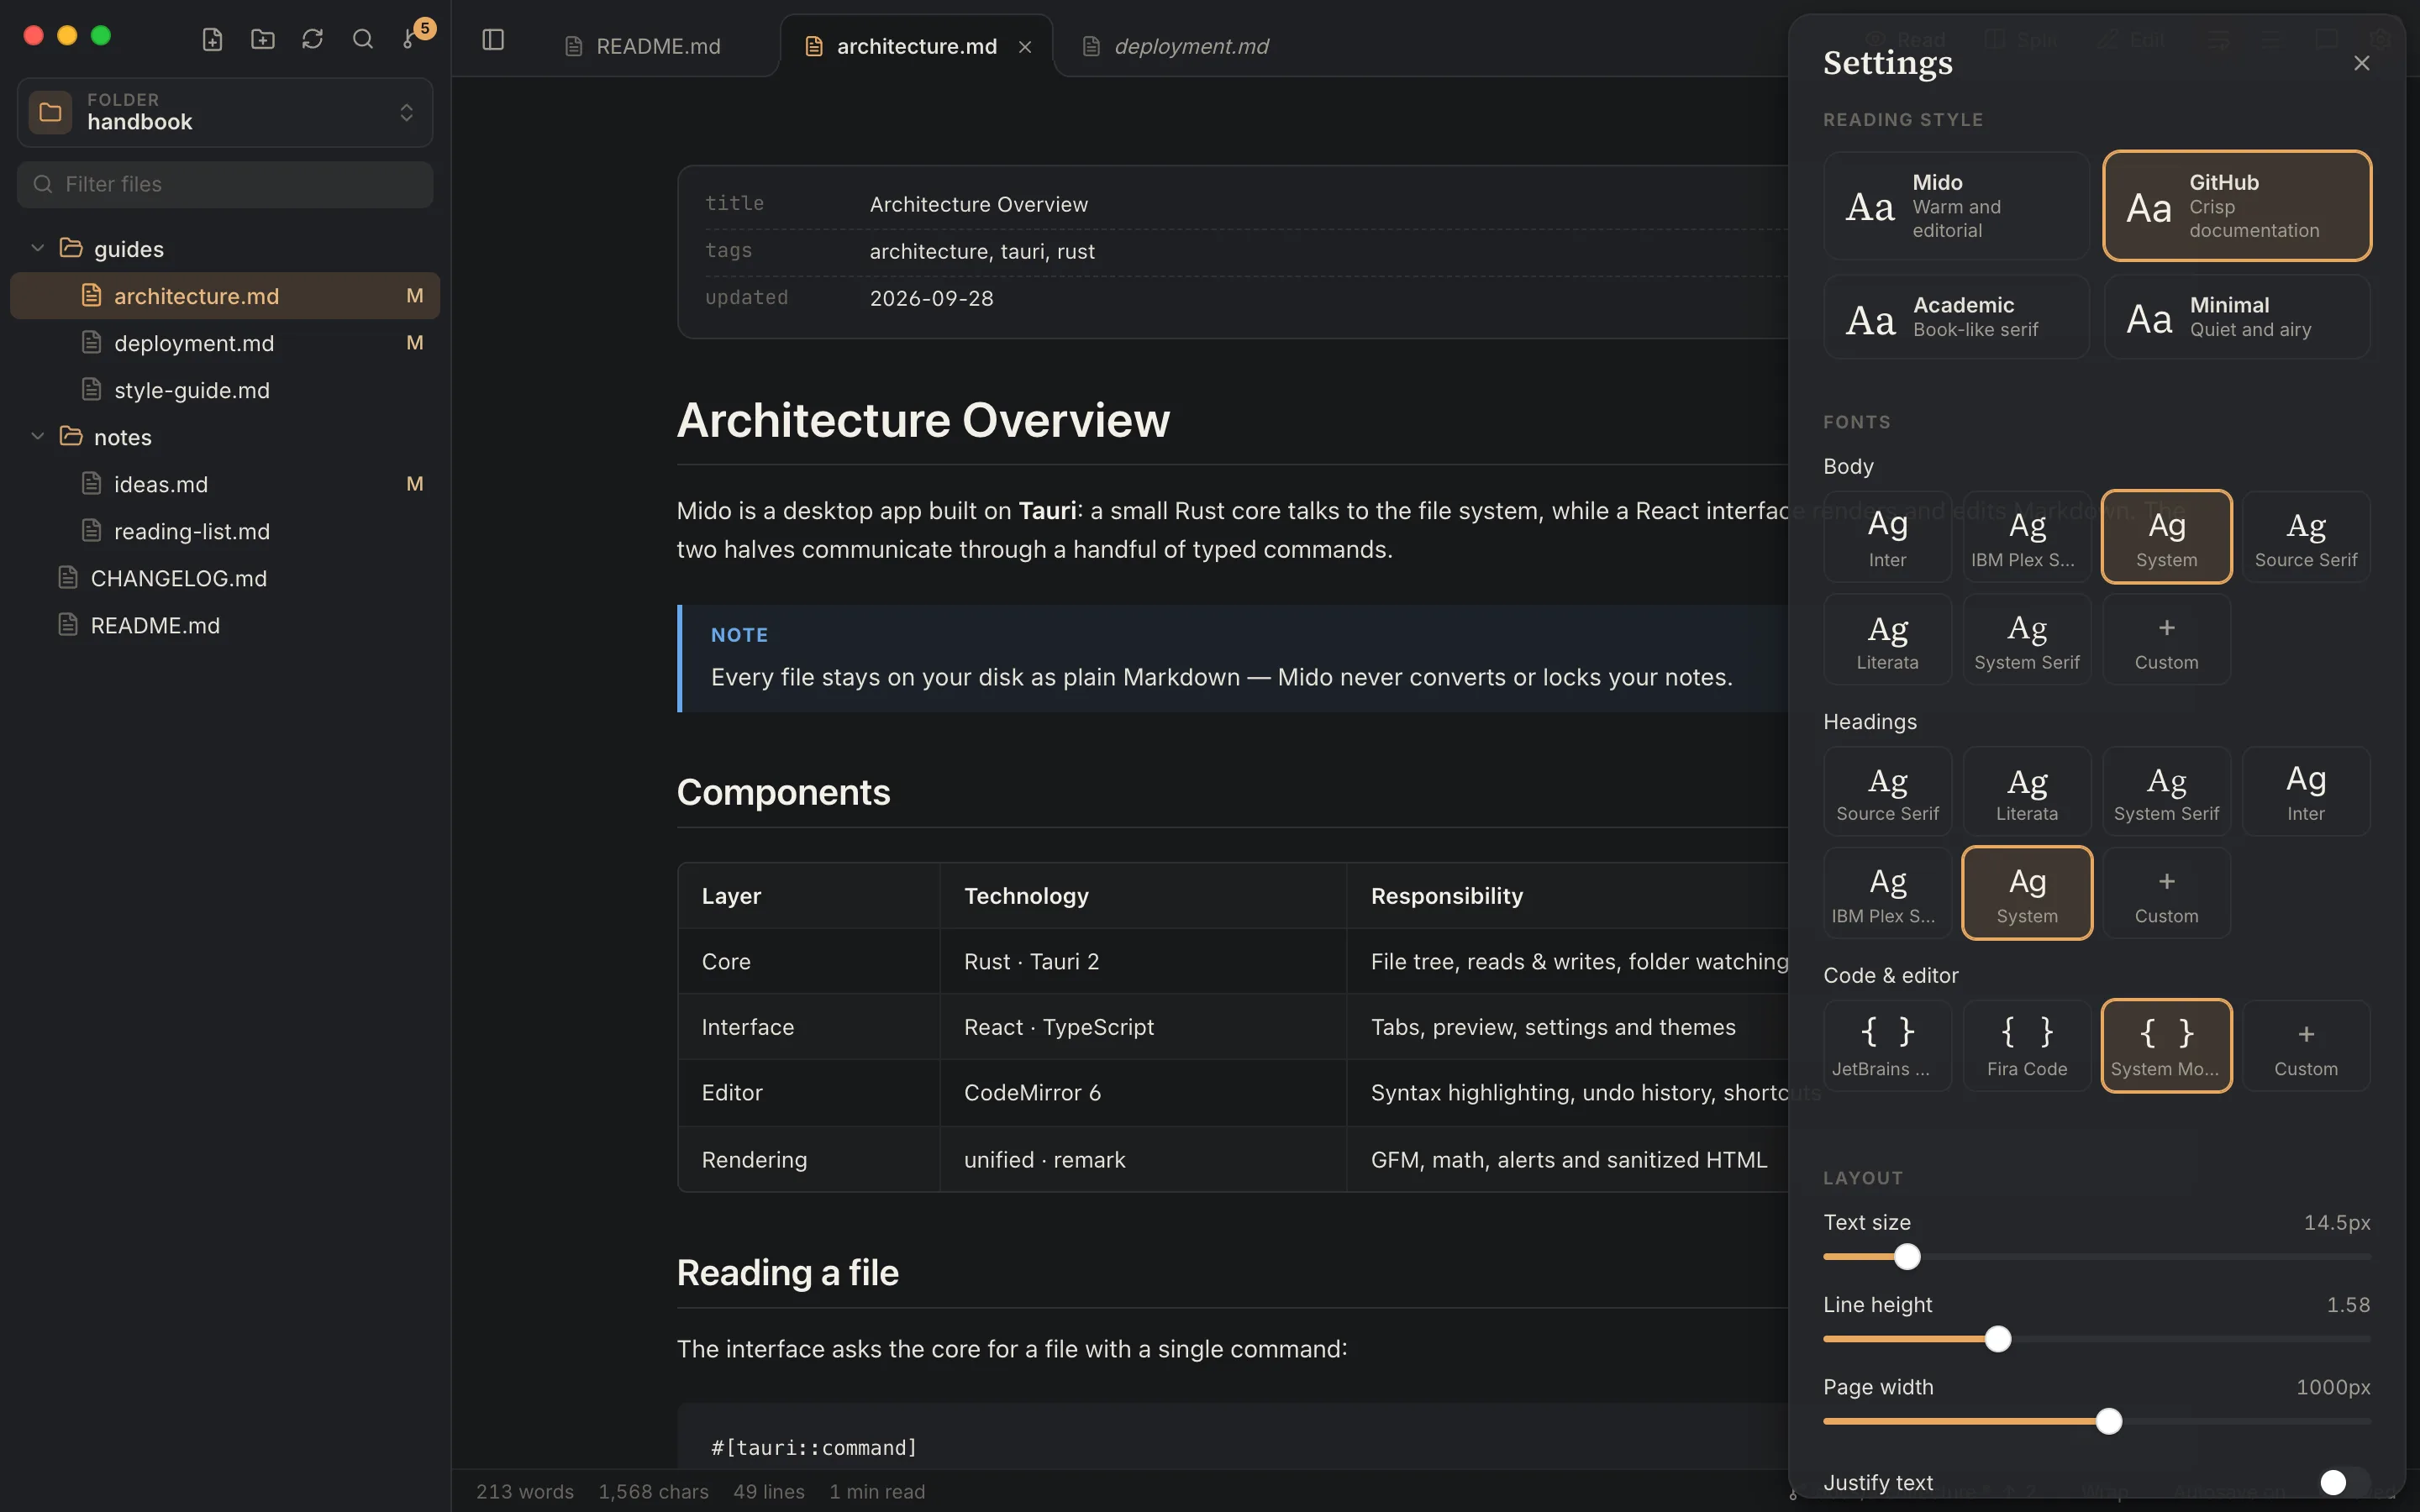
Task: Choose the Academic reading style
Action: click(x=1956, y=317)
